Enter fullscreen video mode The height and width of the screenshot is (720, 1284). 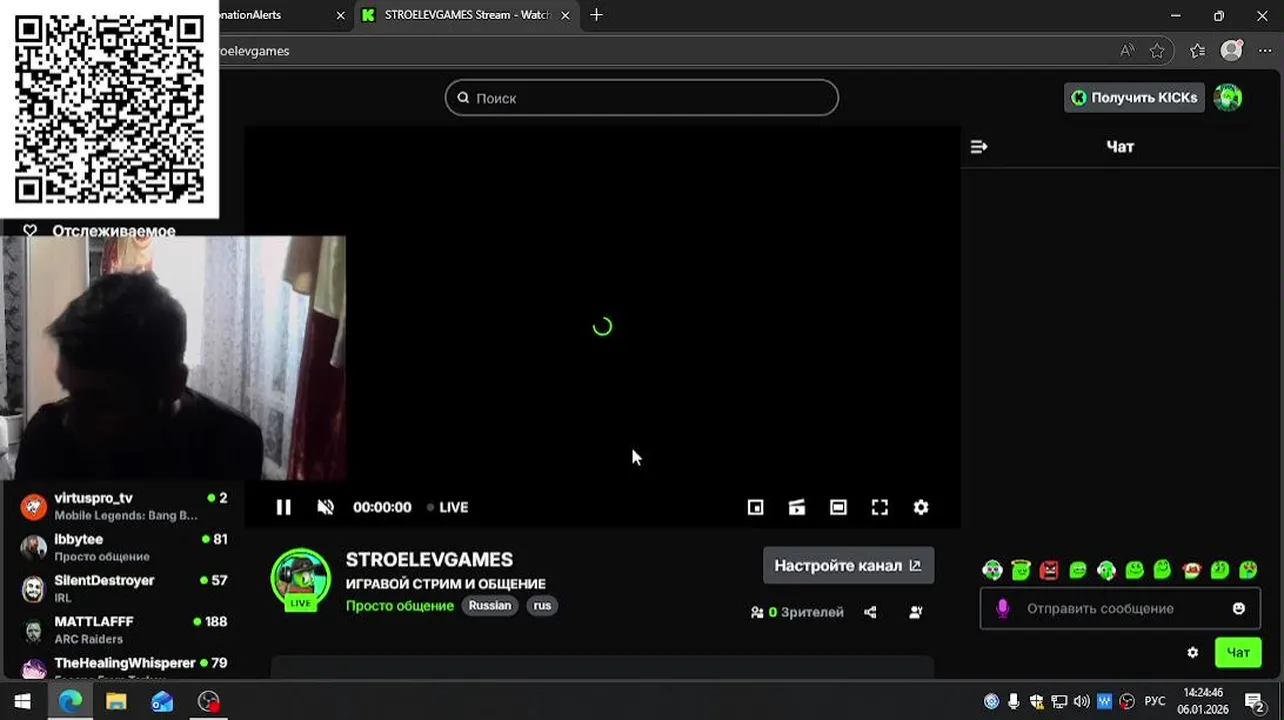point(880,507)
